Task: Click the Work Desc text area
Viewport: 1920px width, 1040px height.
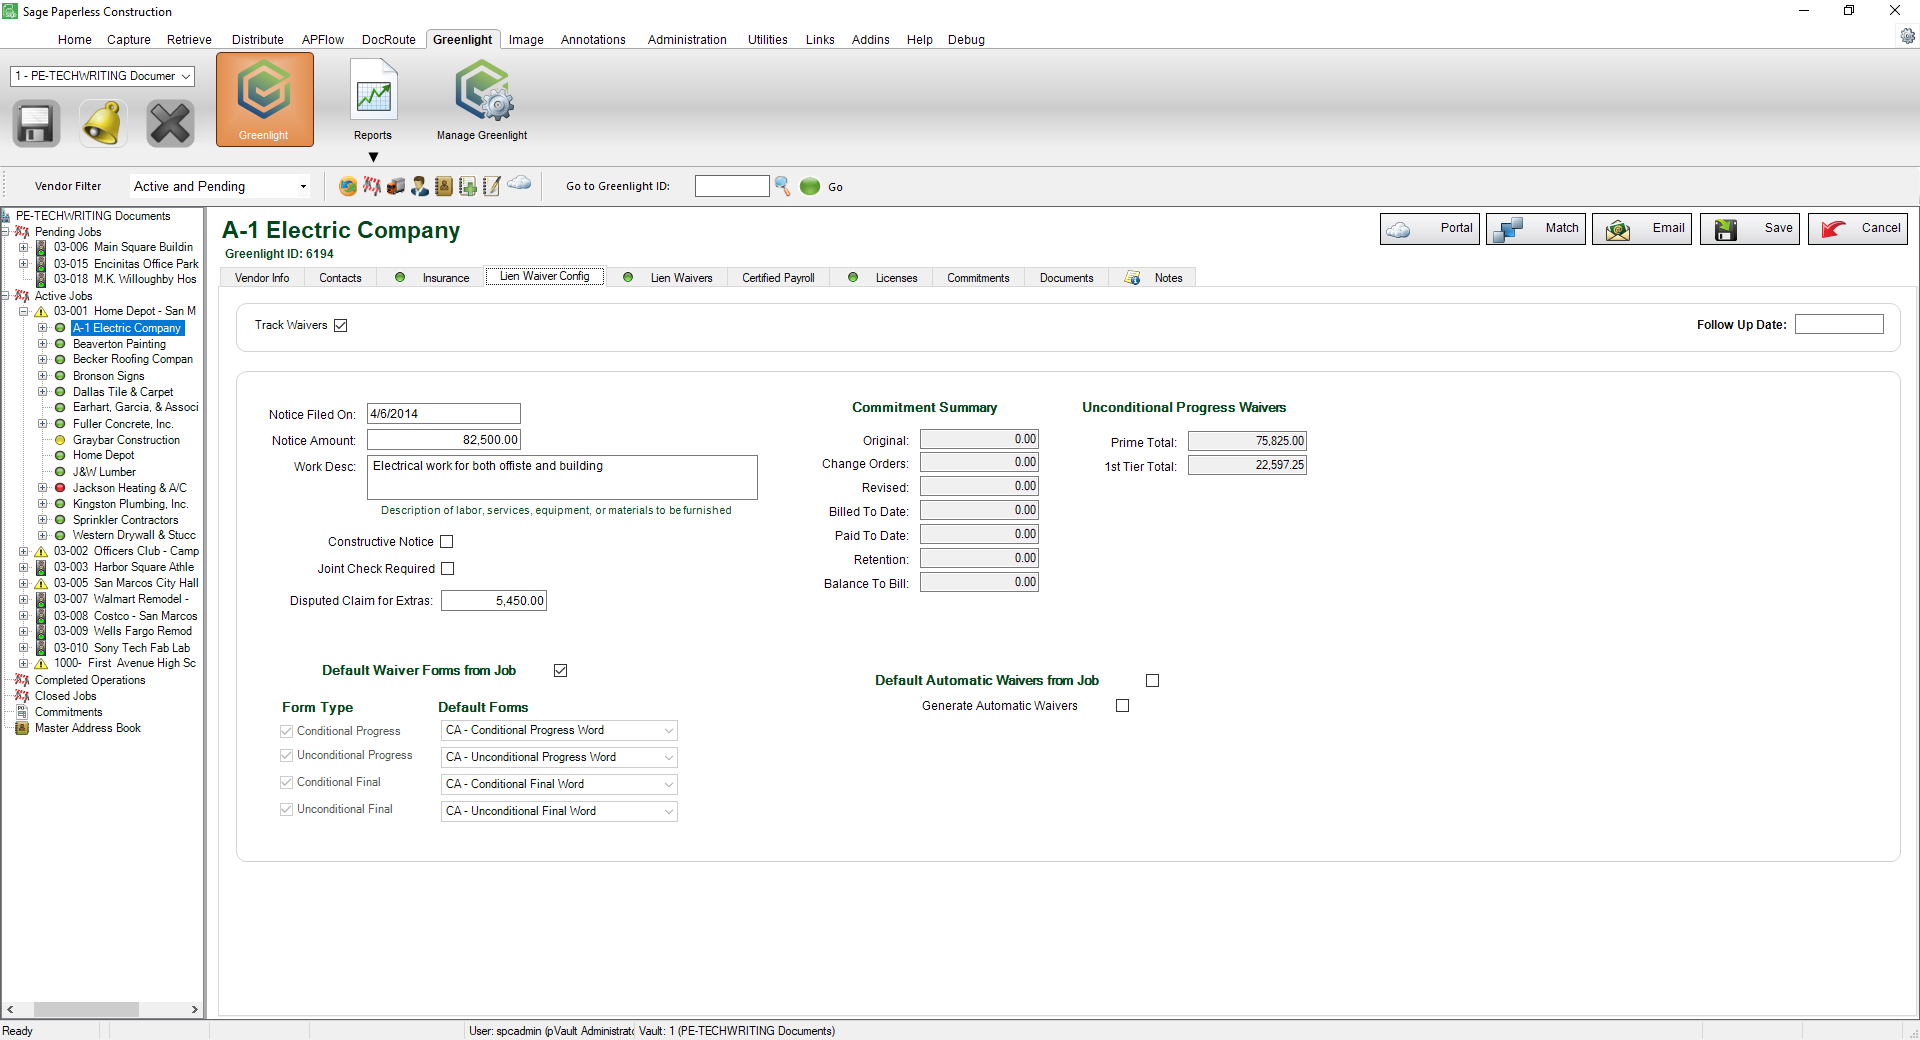Action: tap(562, 478)
